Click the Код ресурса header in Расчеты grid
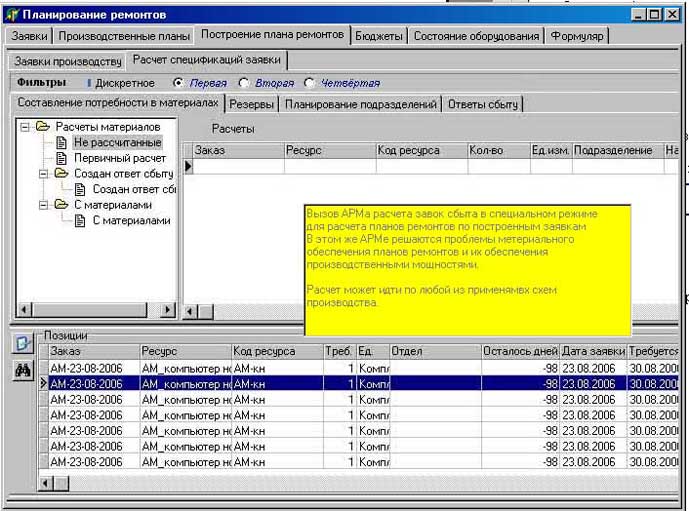Viewport: 689px width, 511px height. tap(422, 150)
